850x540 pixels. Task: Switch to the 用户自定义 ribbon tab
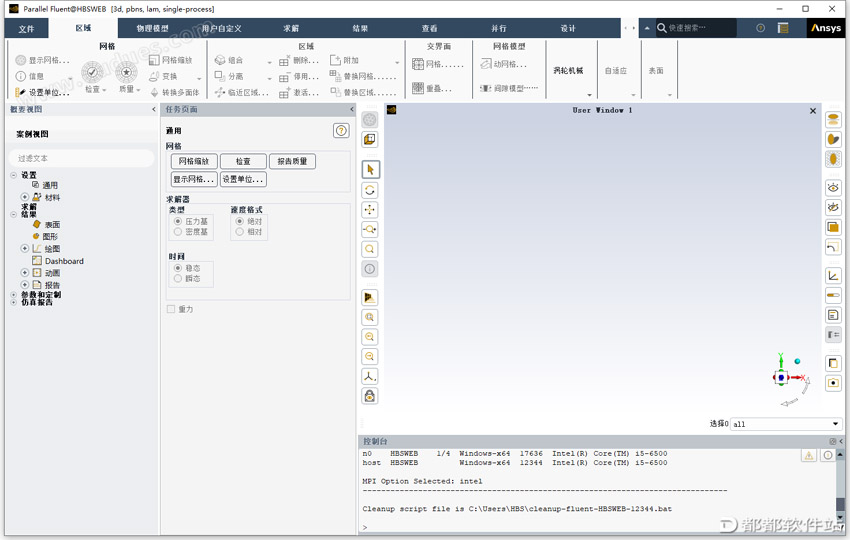coord(222,28)
